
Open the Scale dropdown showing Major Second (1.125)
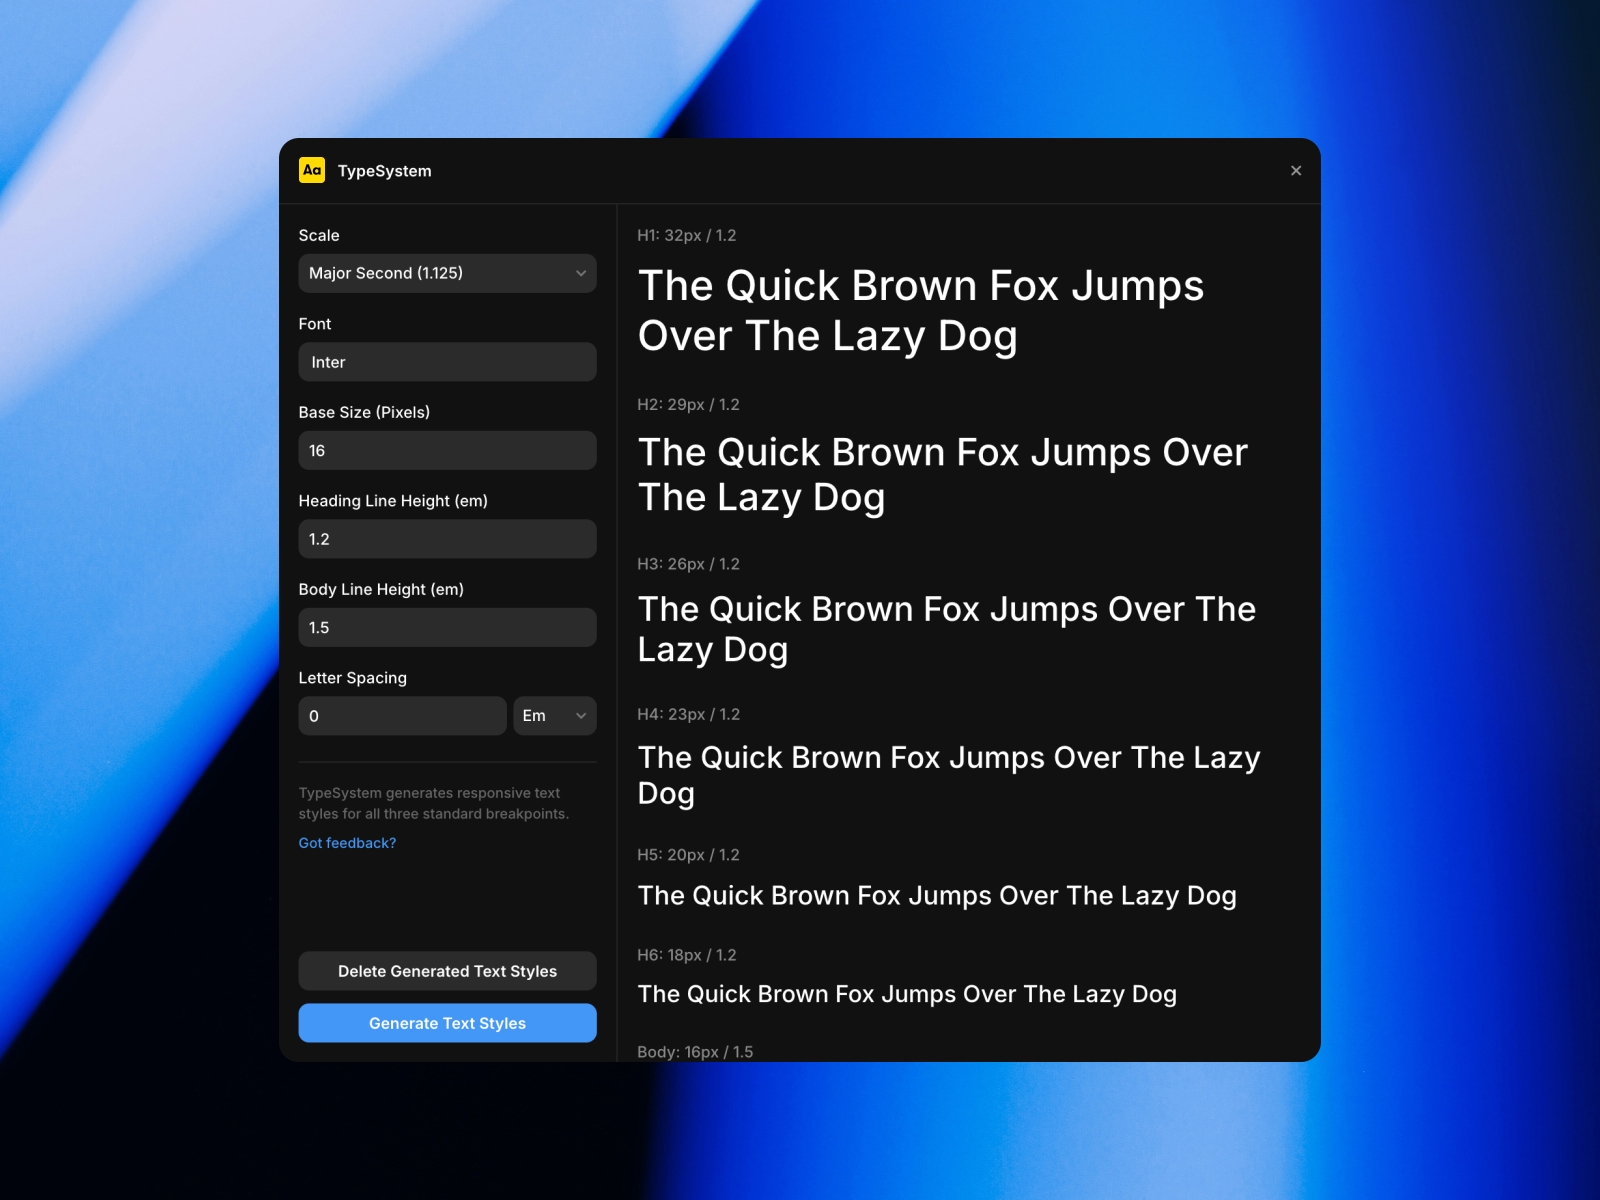click(447, 273)
